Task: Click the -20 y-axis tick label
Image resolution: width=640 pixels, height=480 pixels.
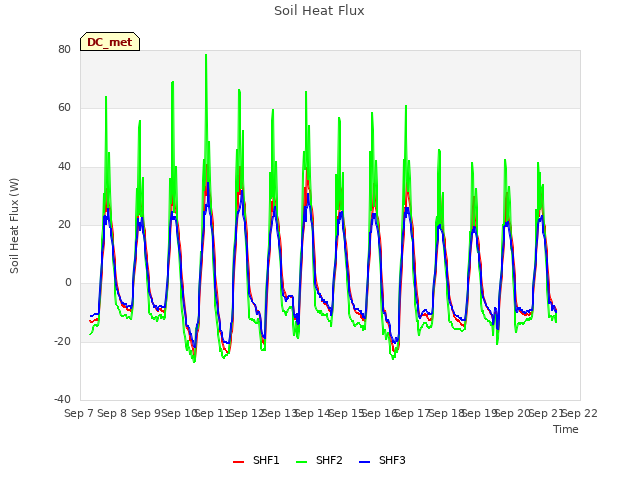Action: point(62,341)
